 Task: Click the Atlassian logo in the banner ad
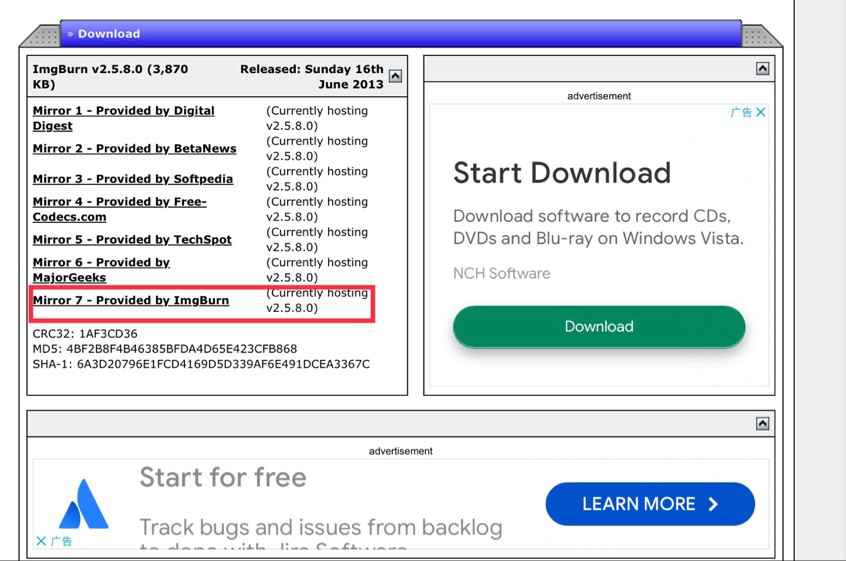[x=84, y=504]
